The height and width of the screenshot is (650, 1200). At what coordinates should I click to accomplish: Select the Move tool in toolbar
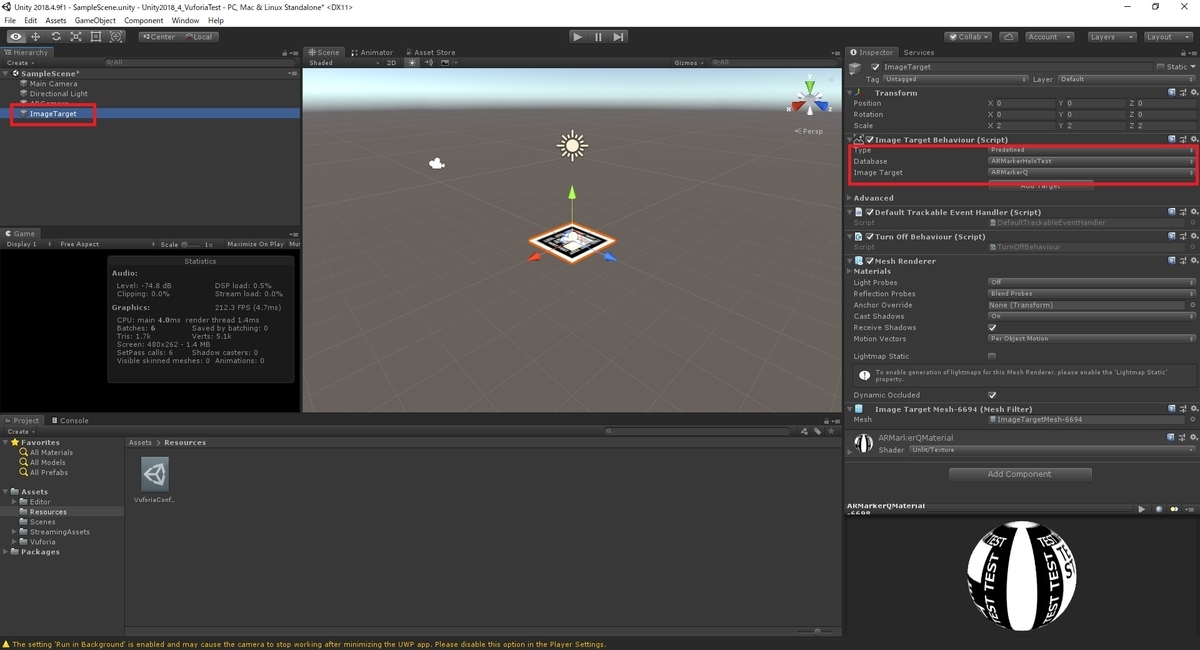point(35,37)
